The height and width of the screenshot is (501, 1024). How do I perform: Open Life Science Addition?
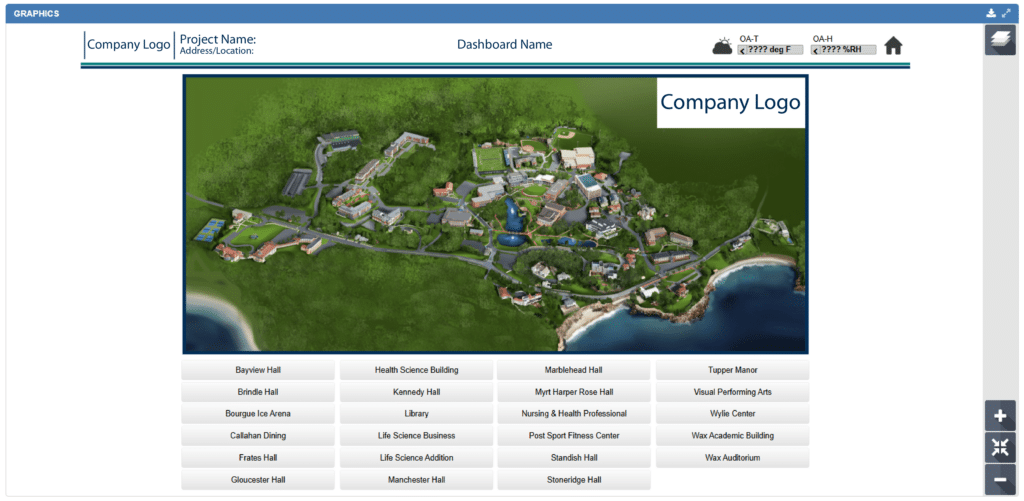click(x=417, y=458)
